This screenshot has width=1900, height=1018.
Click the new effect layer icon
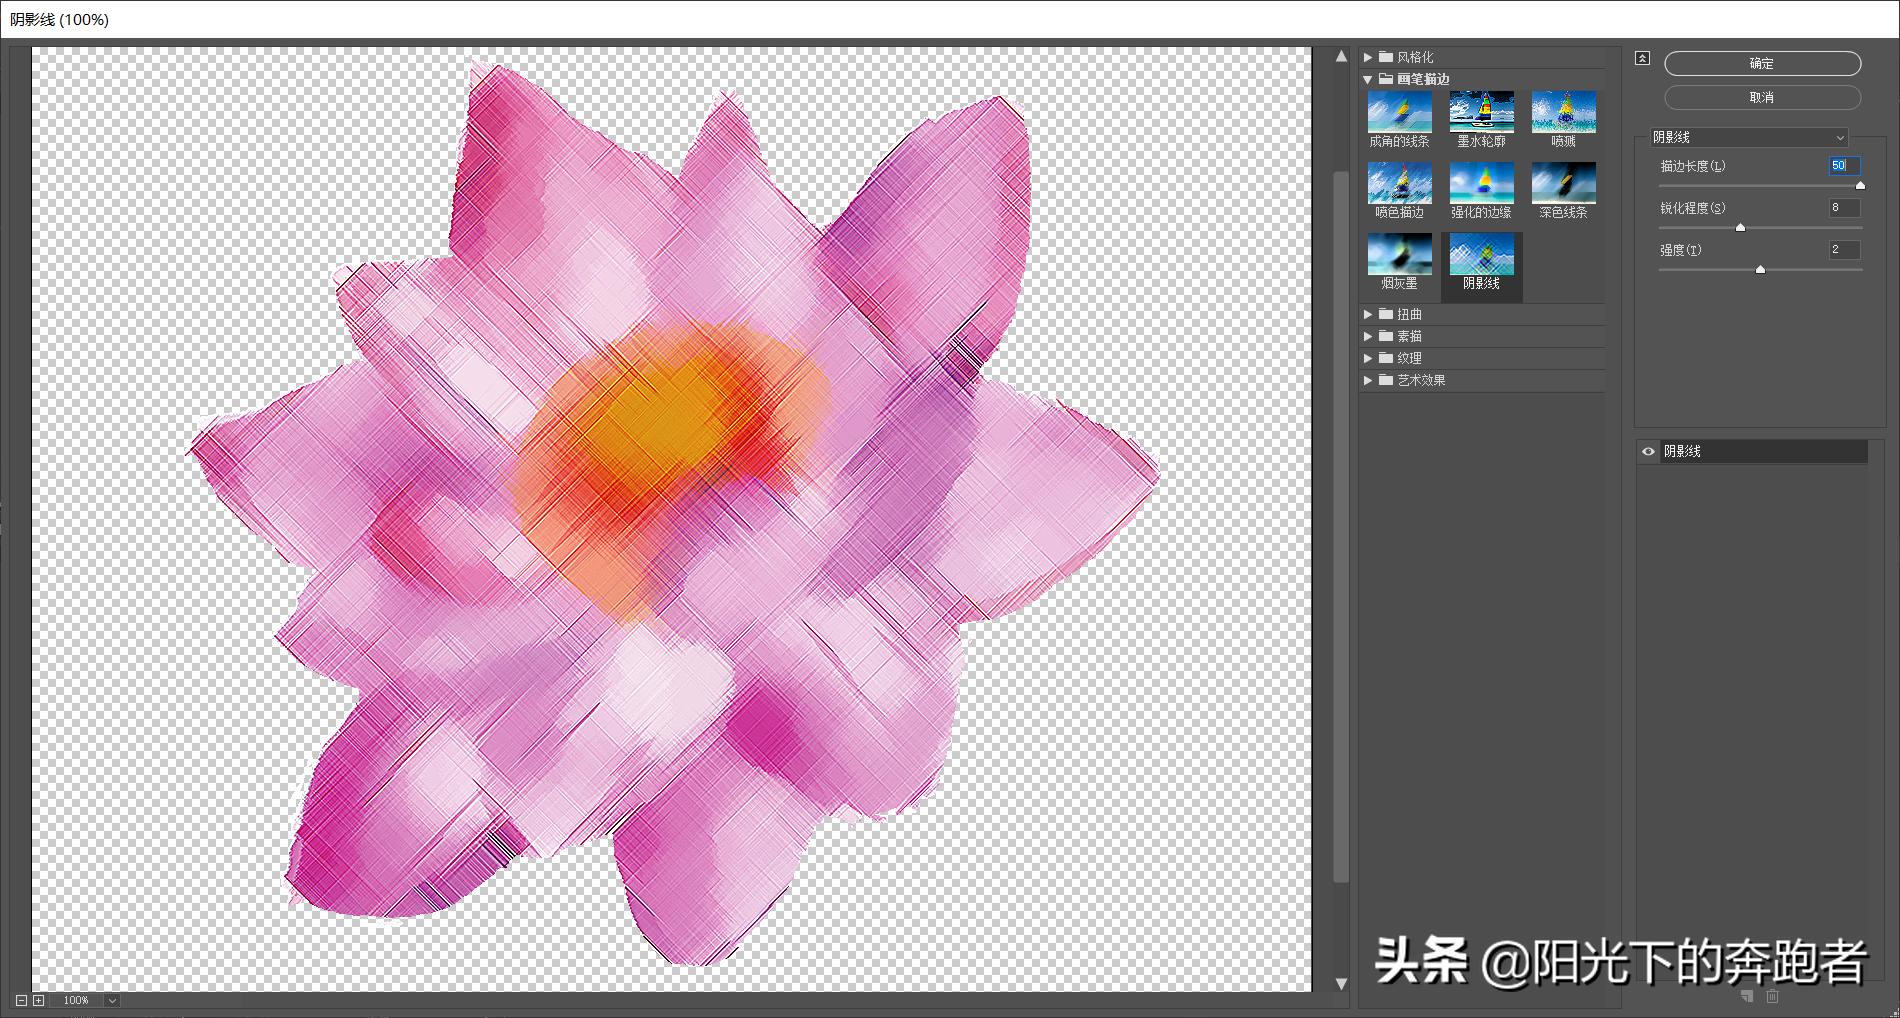pos(1745,997)
